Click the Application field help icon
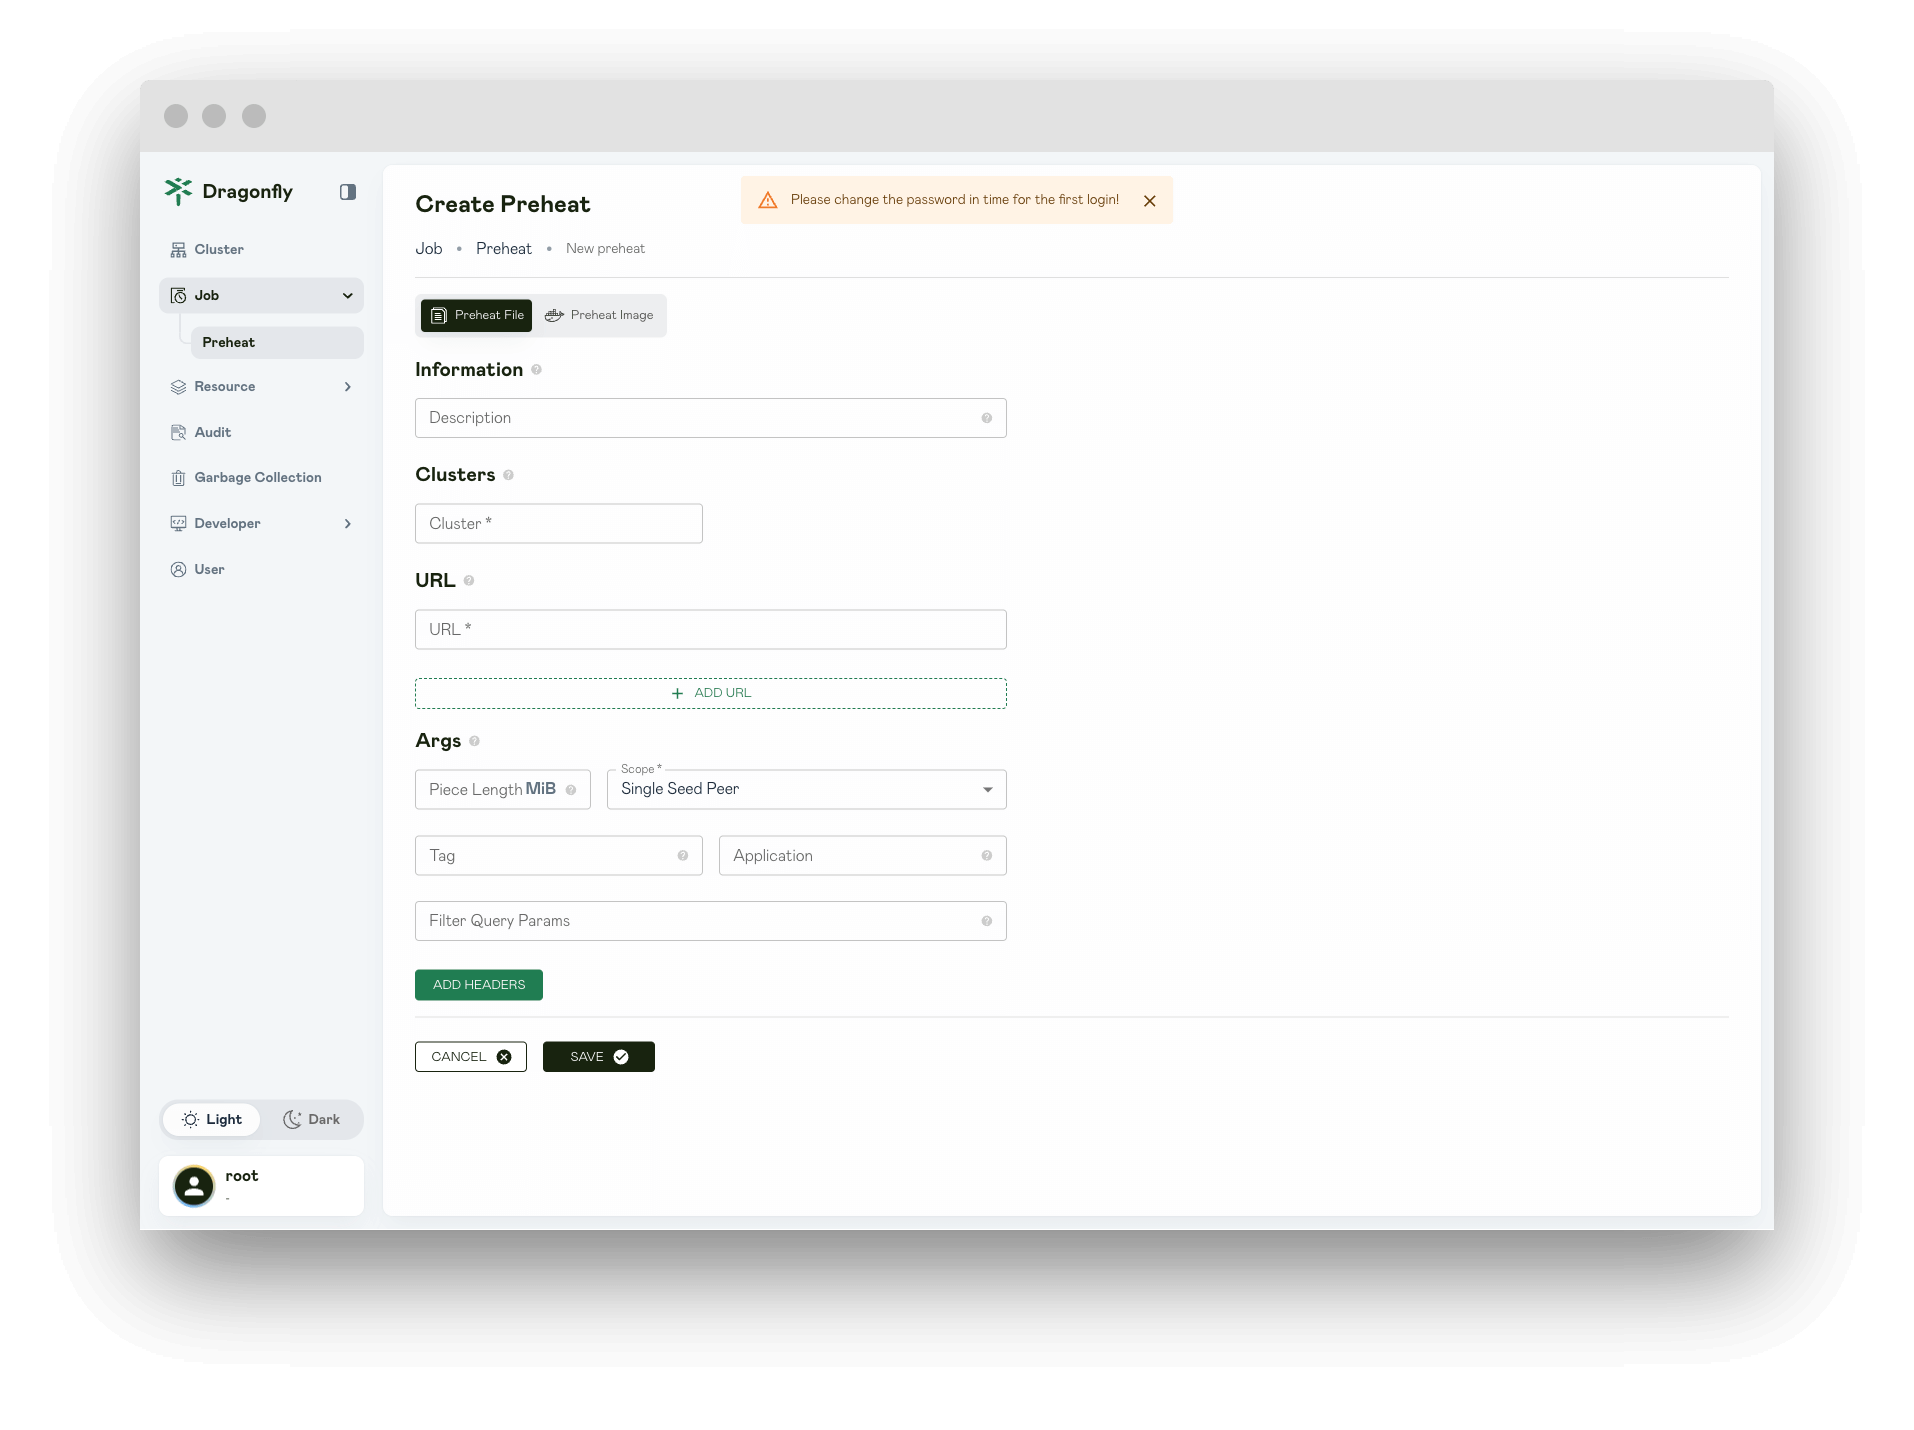1914x1430 pixels. point(987,856)
